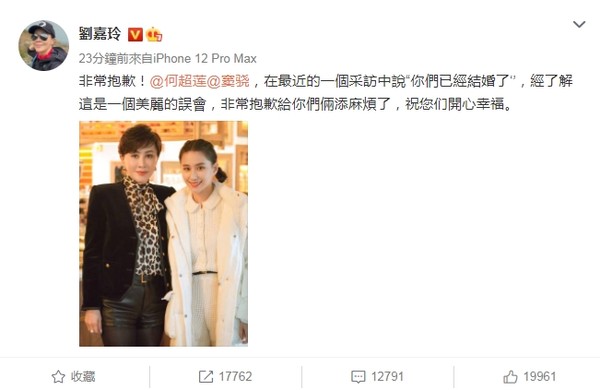Click the star favorite icon
The image size is (600, 390).
pyautogui.click(x=58, y=377)
